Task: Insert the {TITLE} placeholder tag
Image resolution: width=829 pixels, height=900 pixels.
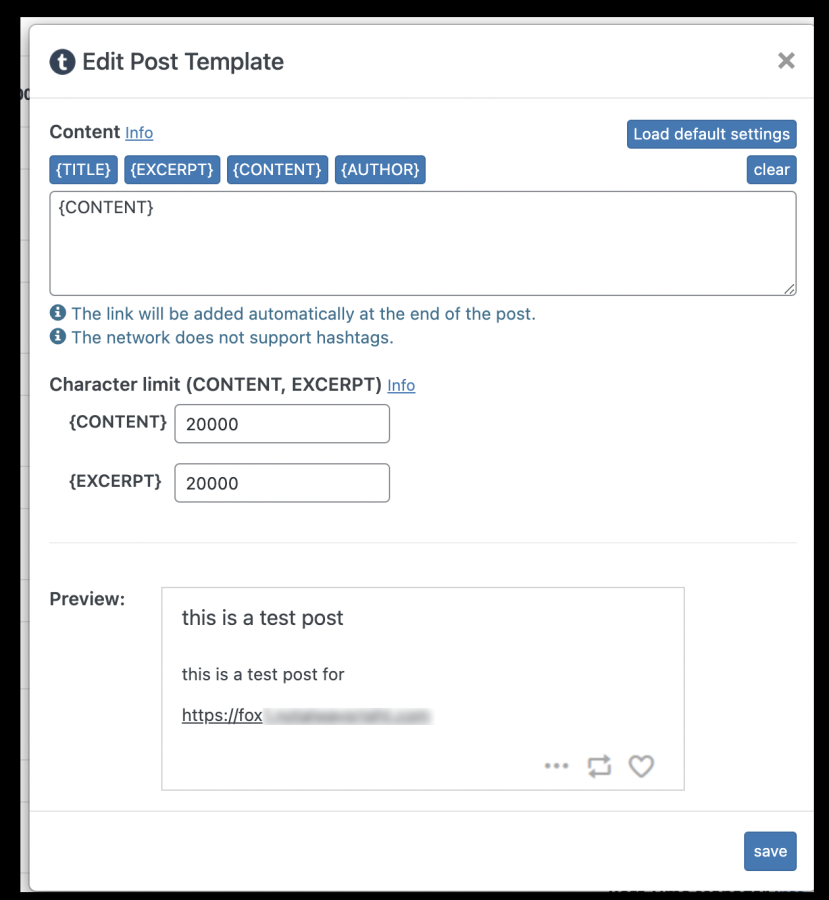Action: tap(83, 170)
